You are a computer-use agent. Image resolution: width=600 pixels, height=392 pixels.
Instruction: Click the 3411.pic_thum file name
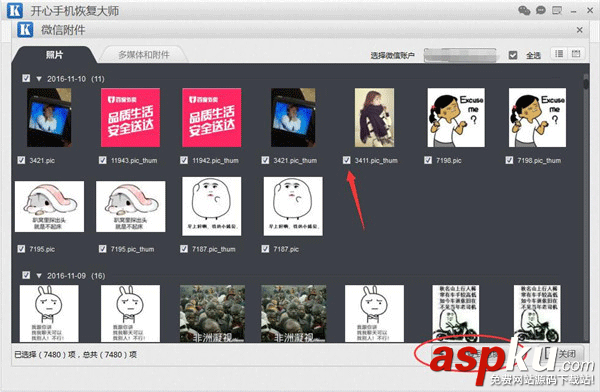coord(376,160)
